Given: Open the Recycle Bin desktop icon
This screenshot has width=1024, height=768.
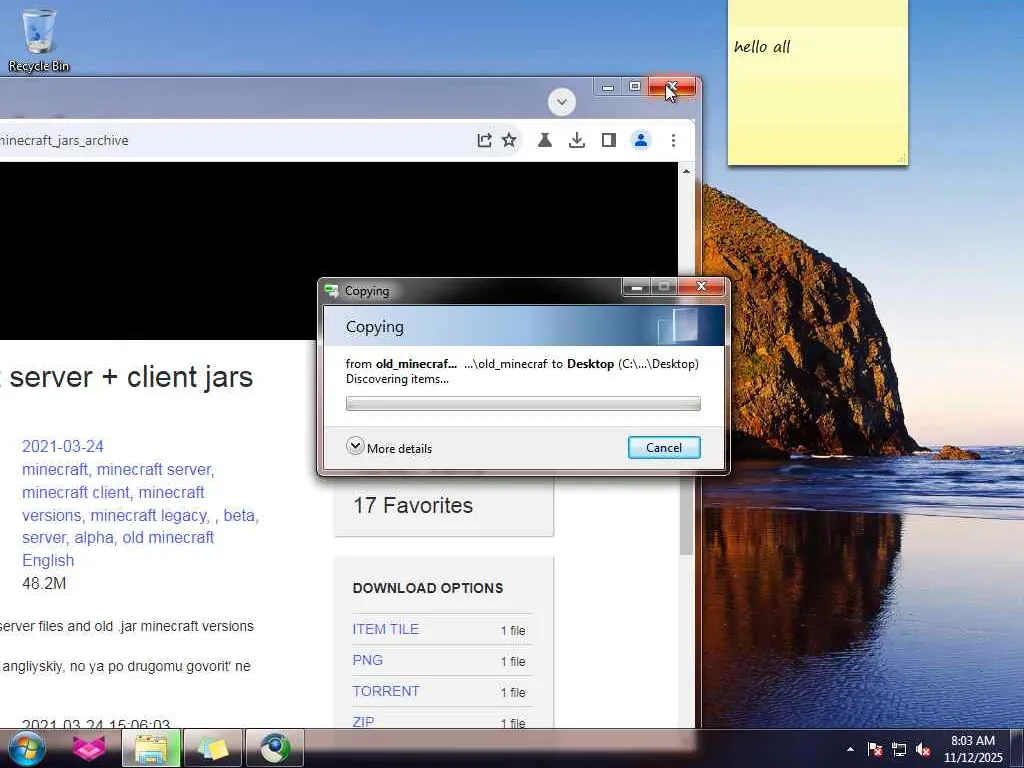Looking at the screenshot, I should 39,40.
